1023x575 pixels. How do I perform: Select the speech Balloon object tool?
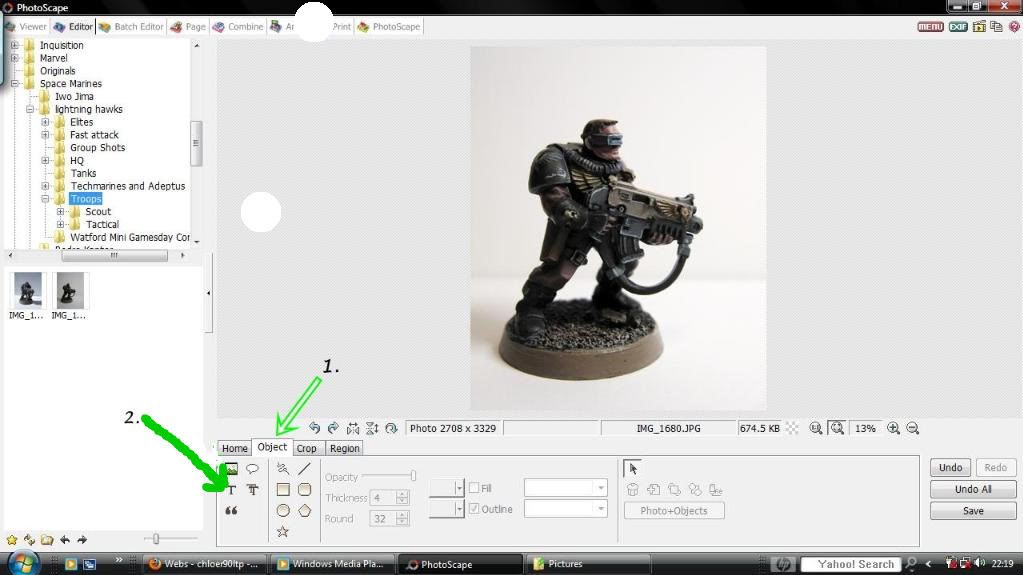coord(252,469)
